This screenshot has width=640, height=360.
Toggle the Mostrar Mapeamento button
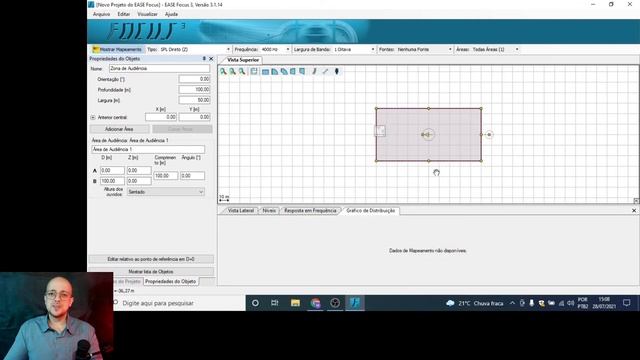point(118,49)
